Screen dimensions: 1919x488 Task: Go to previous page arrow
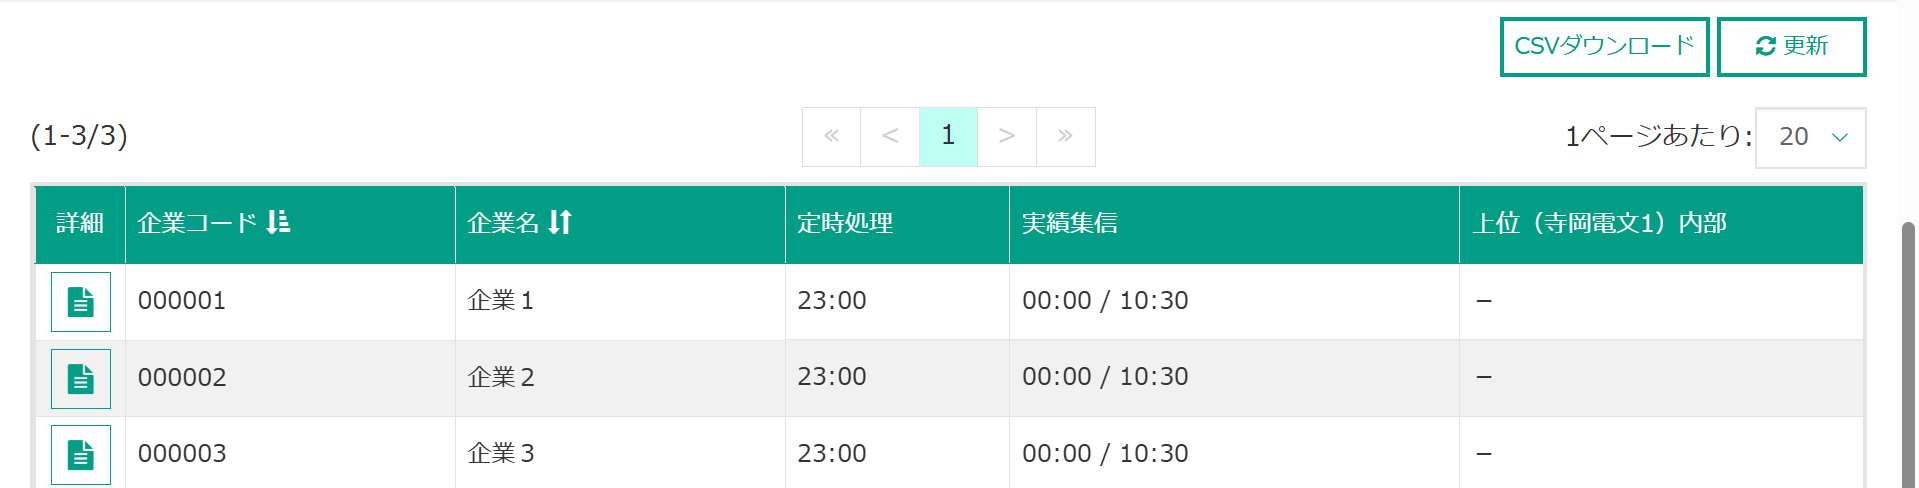890,136
